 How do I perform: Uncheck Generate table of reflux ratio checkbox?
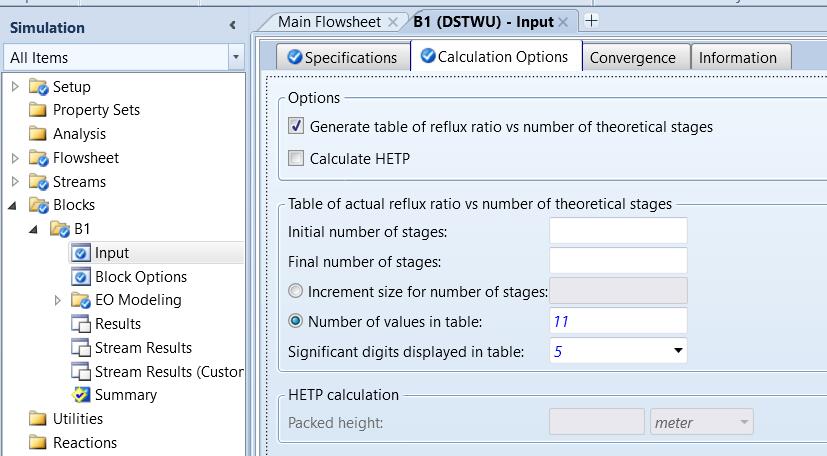click(296, 127)
